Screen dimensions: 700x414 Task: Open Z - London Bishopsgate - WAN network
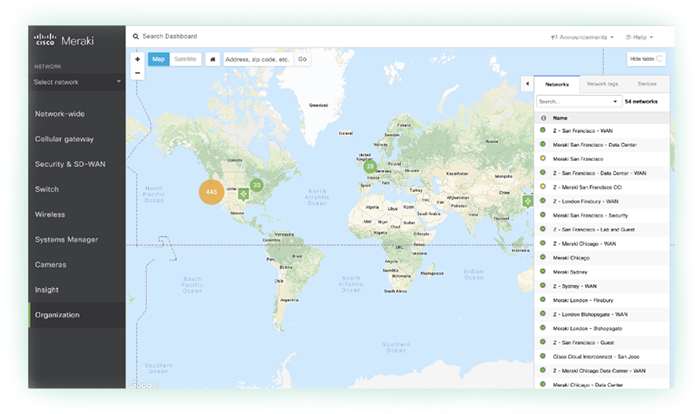590,314
